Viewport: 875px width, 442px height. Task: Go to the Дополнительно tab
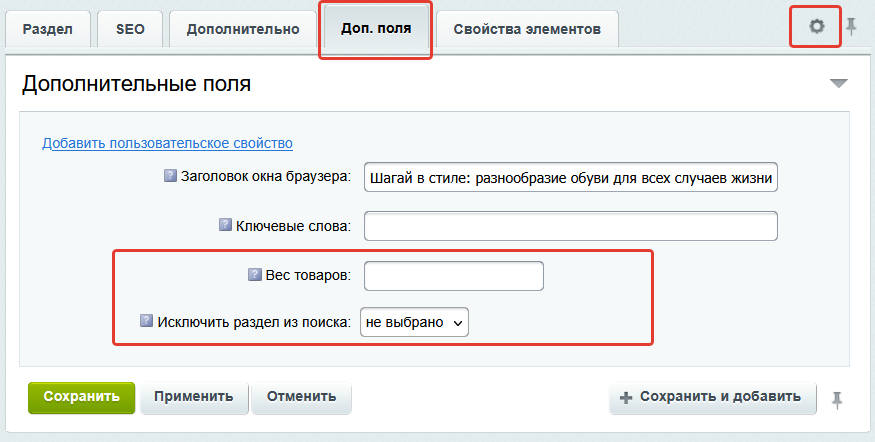(243, 29)
